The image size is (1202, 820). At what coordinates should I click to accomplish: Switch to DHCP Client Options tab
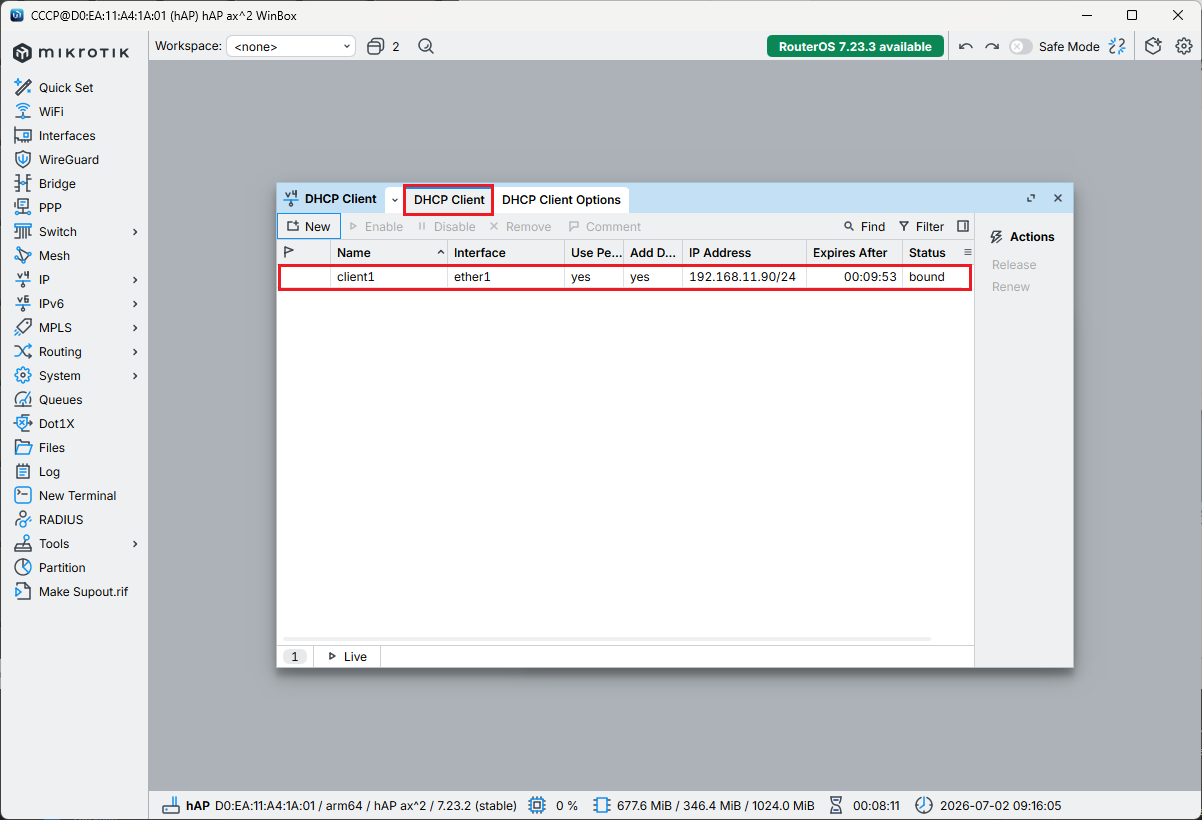pyautogui.click(x=561, y=199)
